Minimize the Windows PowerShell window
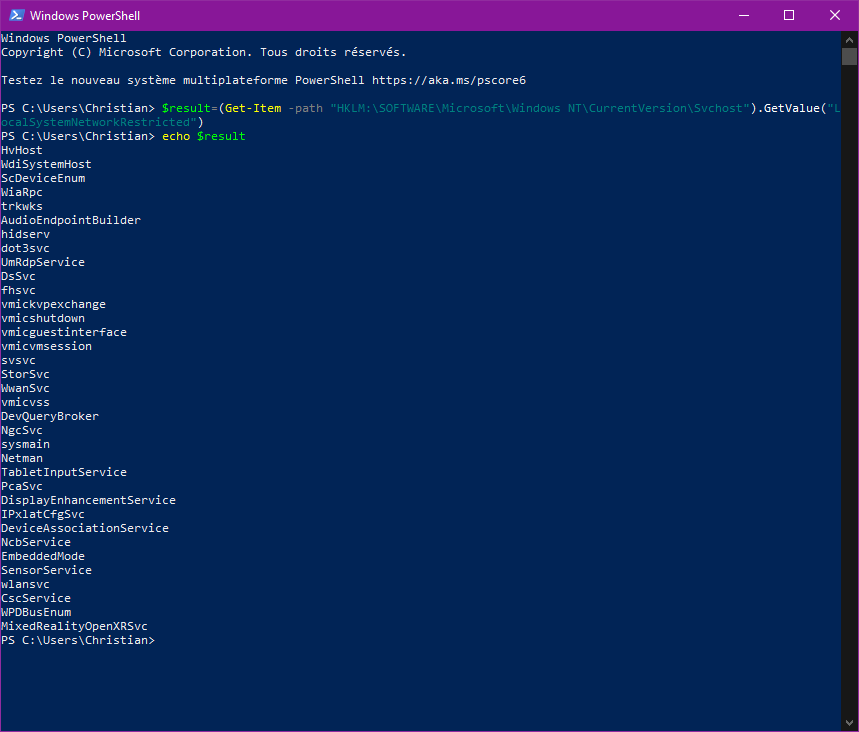The width and height of the screenshot is (859, 732). pos(743,15)
